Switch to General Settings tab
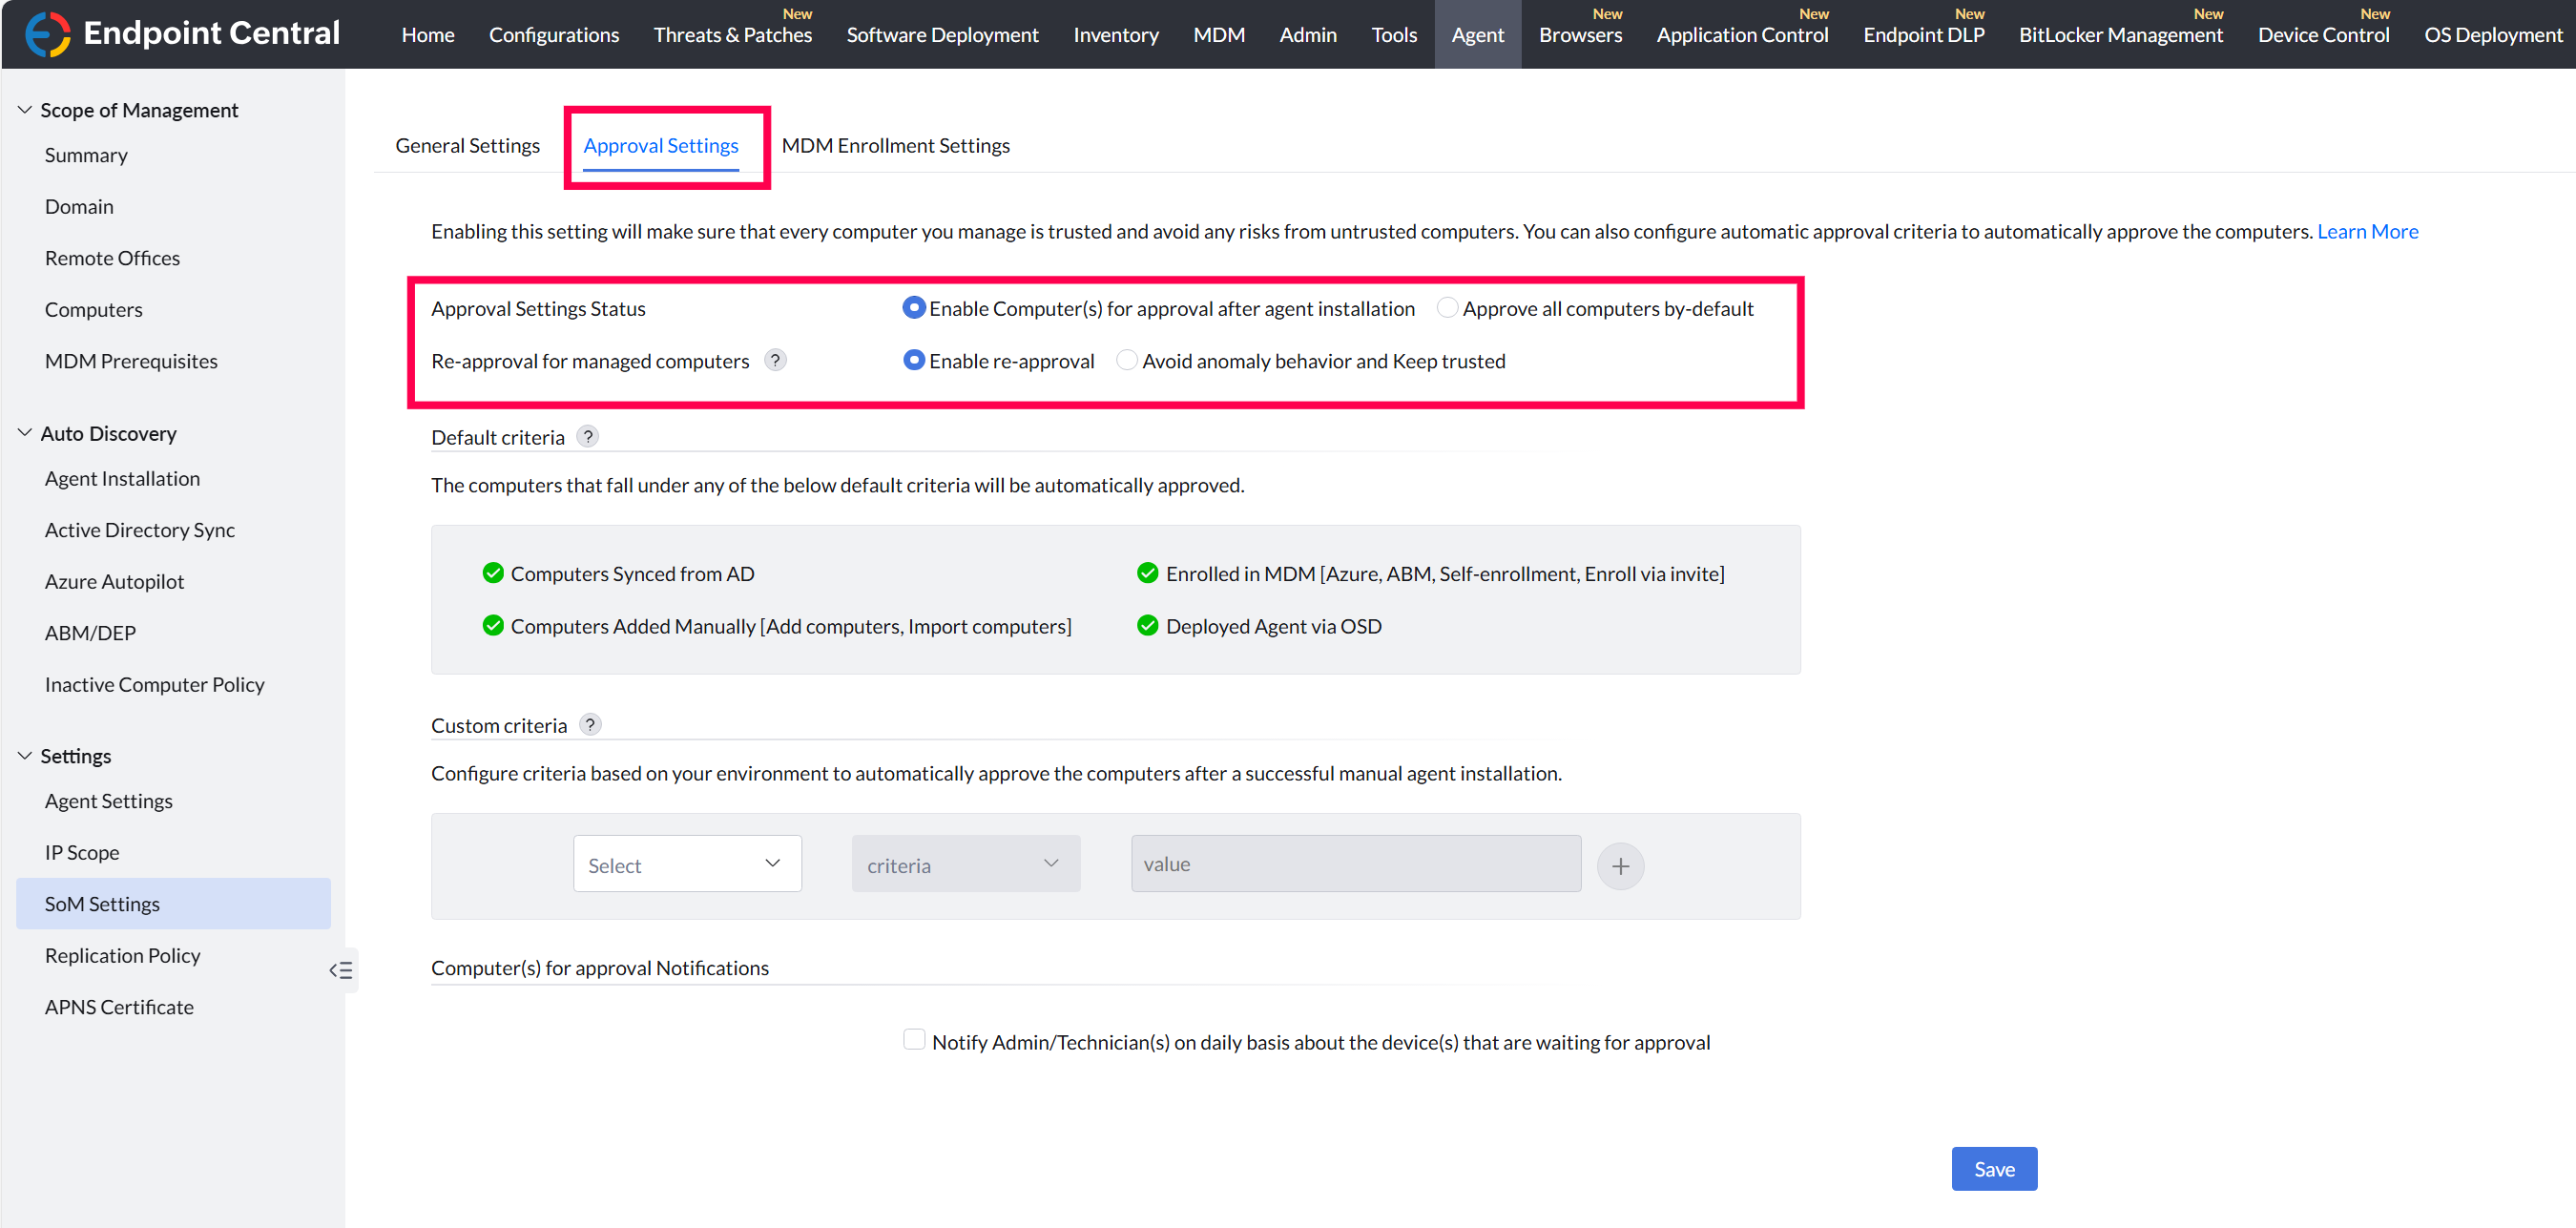Screen dimensions: 2576x1228 [x=467, y=146]
